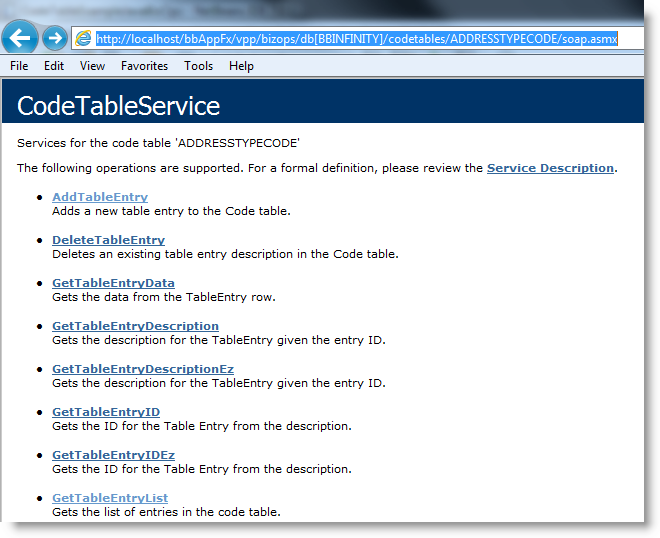Open the Tools menu
This screenshot has height=538, width=660.
[198, 66]
